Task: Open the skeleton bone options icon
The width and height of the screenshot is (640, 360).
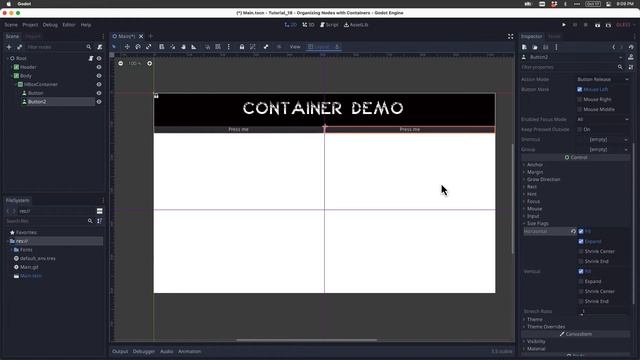Action: coord(266,47)
